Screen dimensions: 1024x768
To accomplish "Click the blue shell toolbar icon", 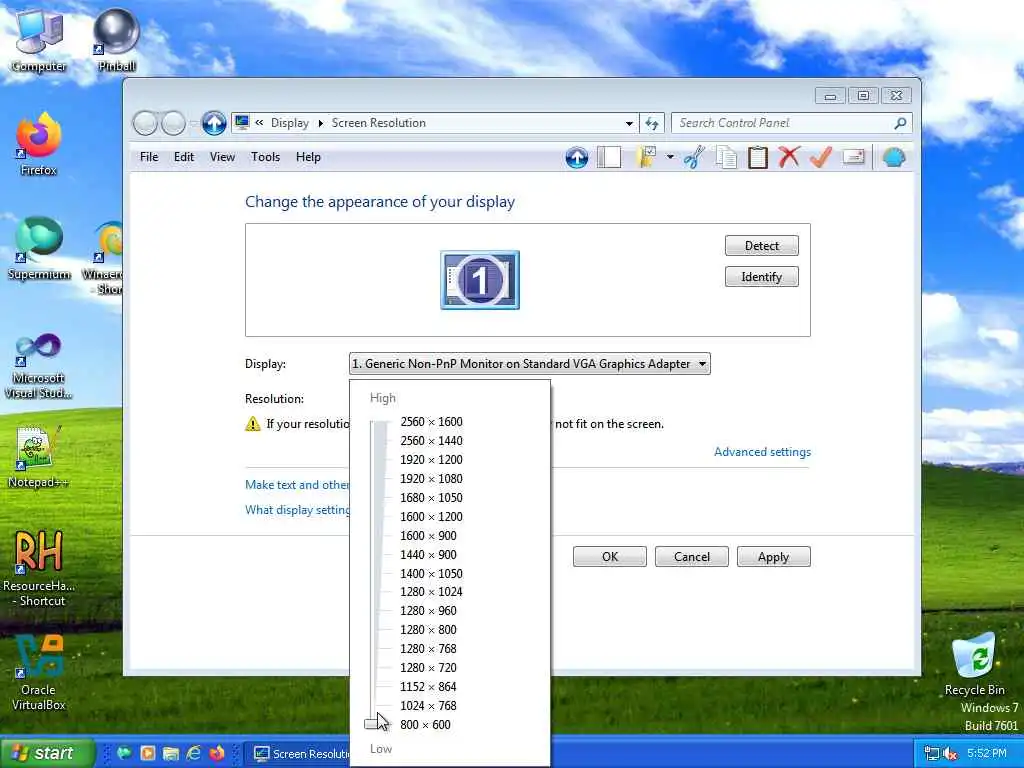I will point(893,157).
